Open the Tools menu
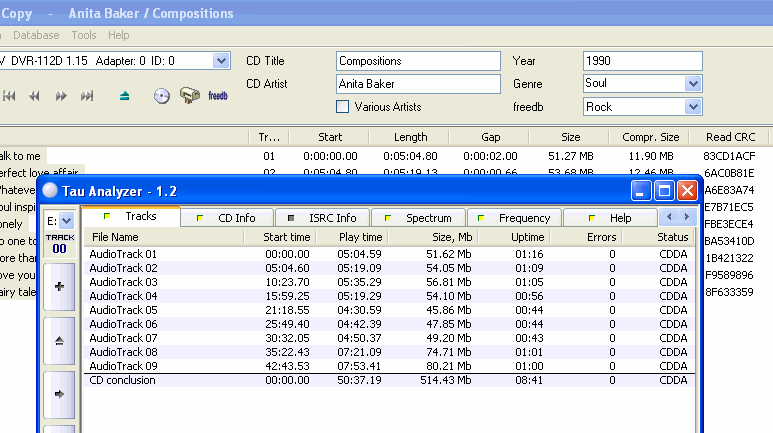This screenshot has width=773, height=433. point(84,35)
